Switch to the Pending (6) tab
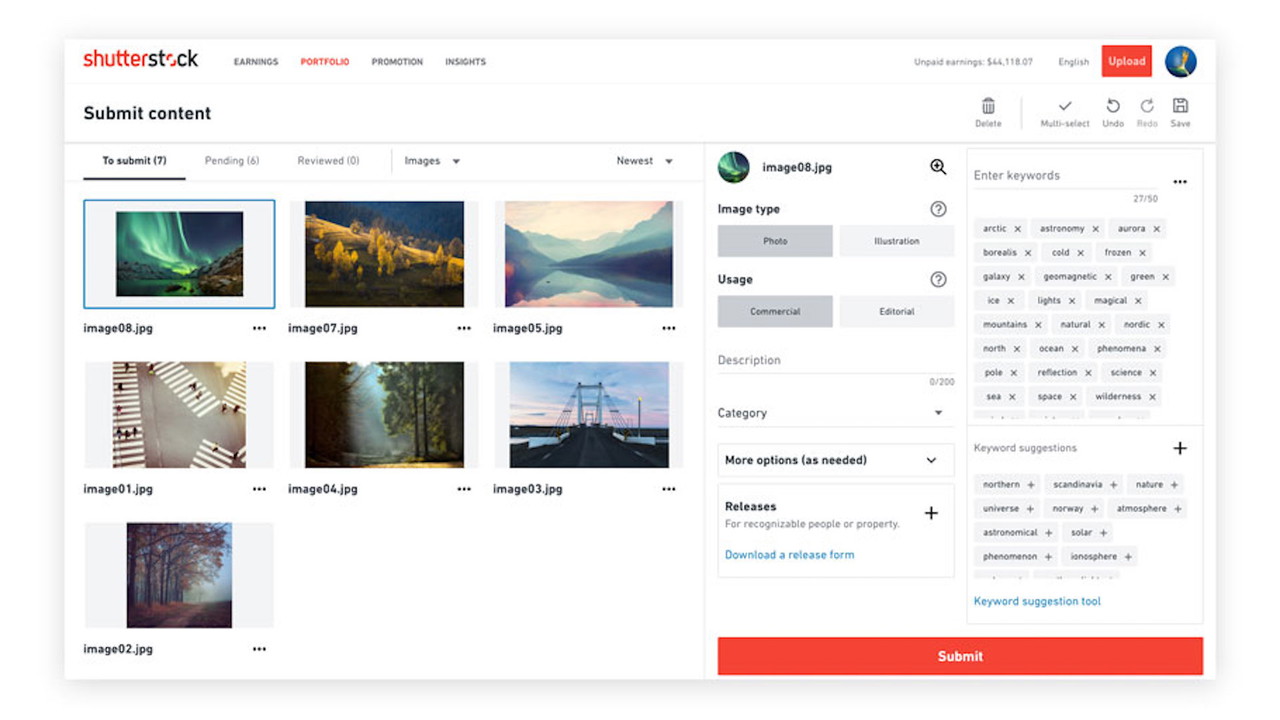This screenshot has width=1280, height=720. coord(232,161)
